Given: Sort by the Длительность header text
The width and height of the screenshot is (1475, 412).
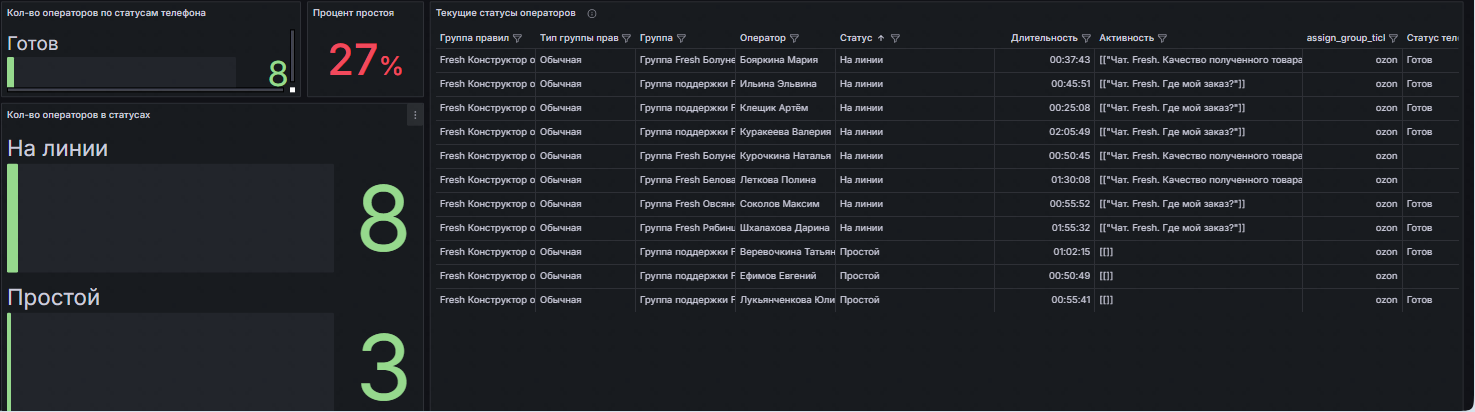Looking at the screenshot, I should click(x=1044, y=39).
